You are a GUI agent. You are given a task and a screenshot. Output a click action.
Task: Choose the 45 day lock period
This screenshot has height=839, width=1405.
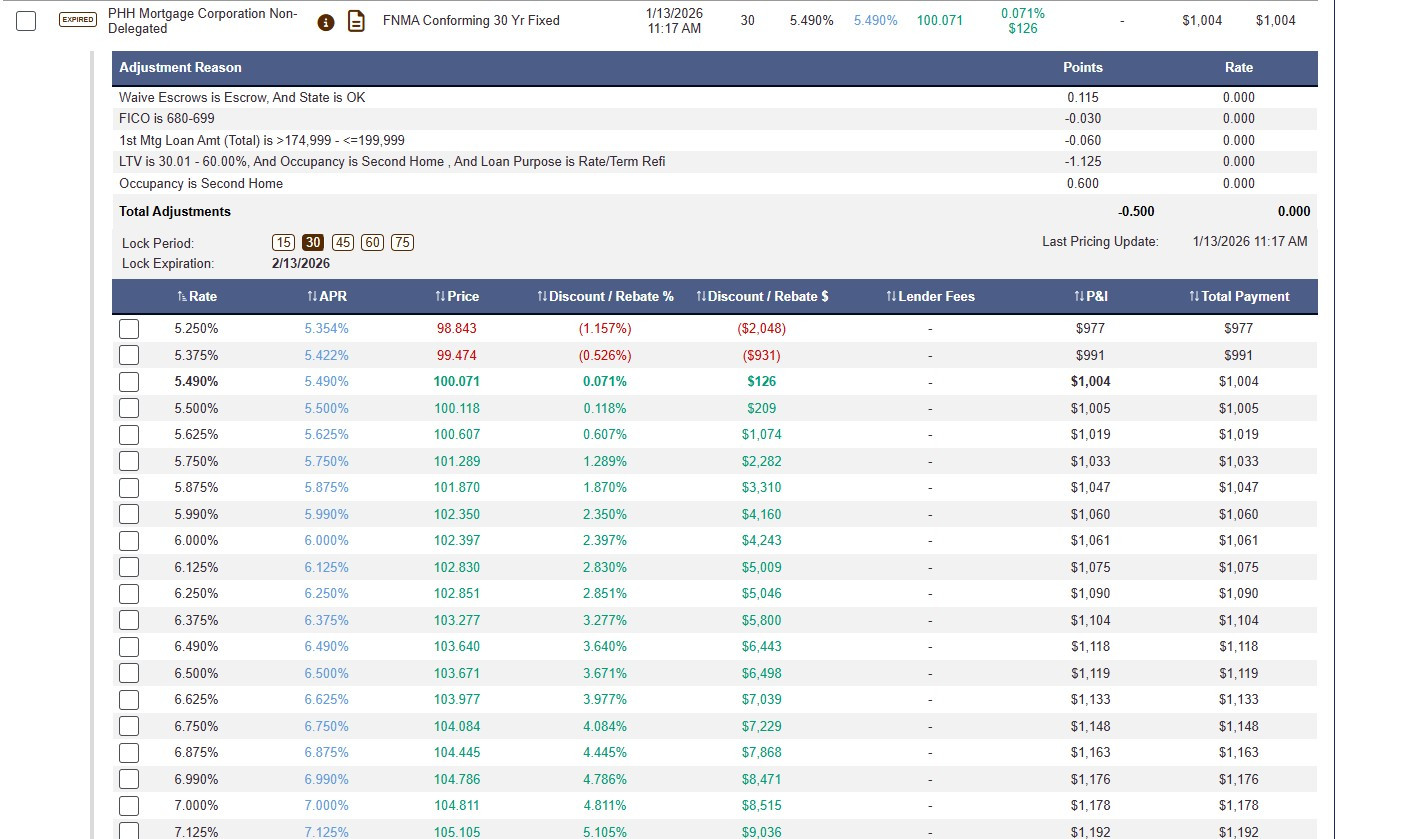click(x=343, y=242)
